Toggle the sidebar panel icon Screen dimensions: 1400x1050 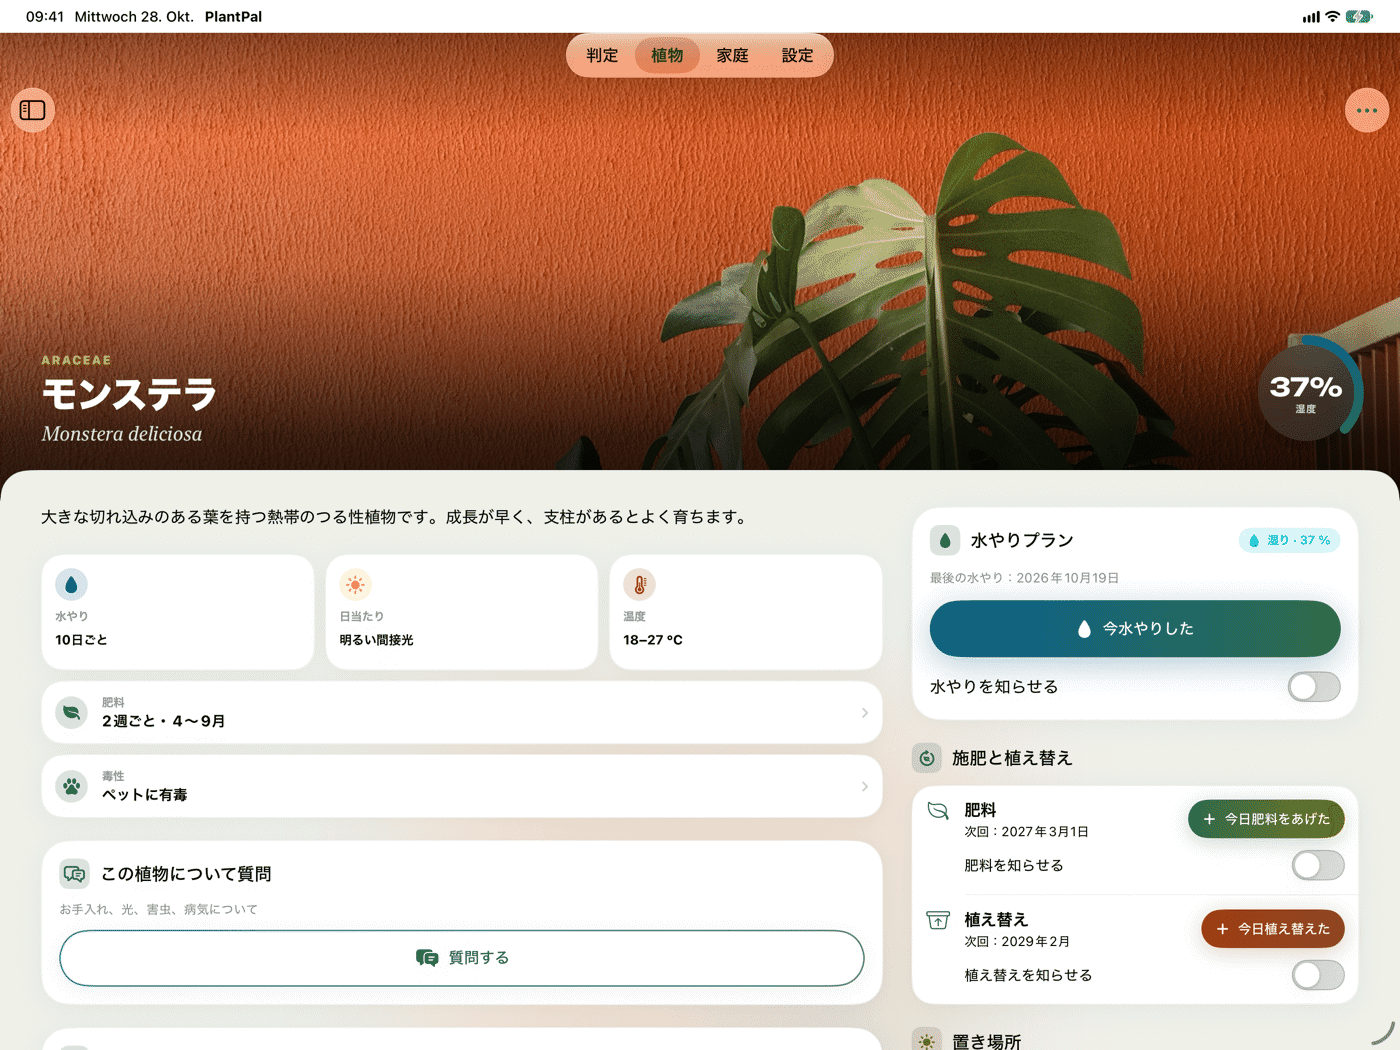[x=33, y=110]
